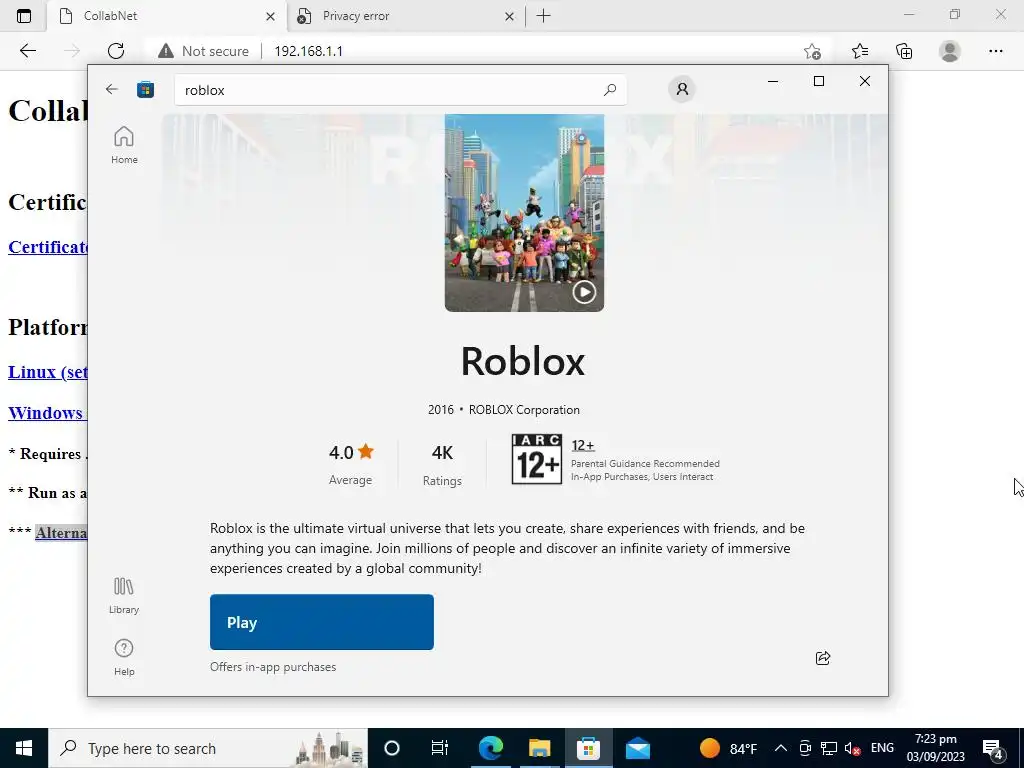This screenshot has width=1024, height=768.
Task: Close the CollabNet tab
Action: click(270, 16)
